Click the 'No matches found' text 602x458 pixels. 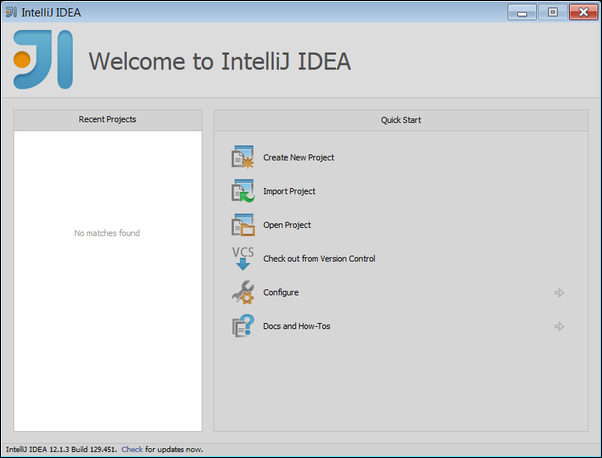[107, 233]
